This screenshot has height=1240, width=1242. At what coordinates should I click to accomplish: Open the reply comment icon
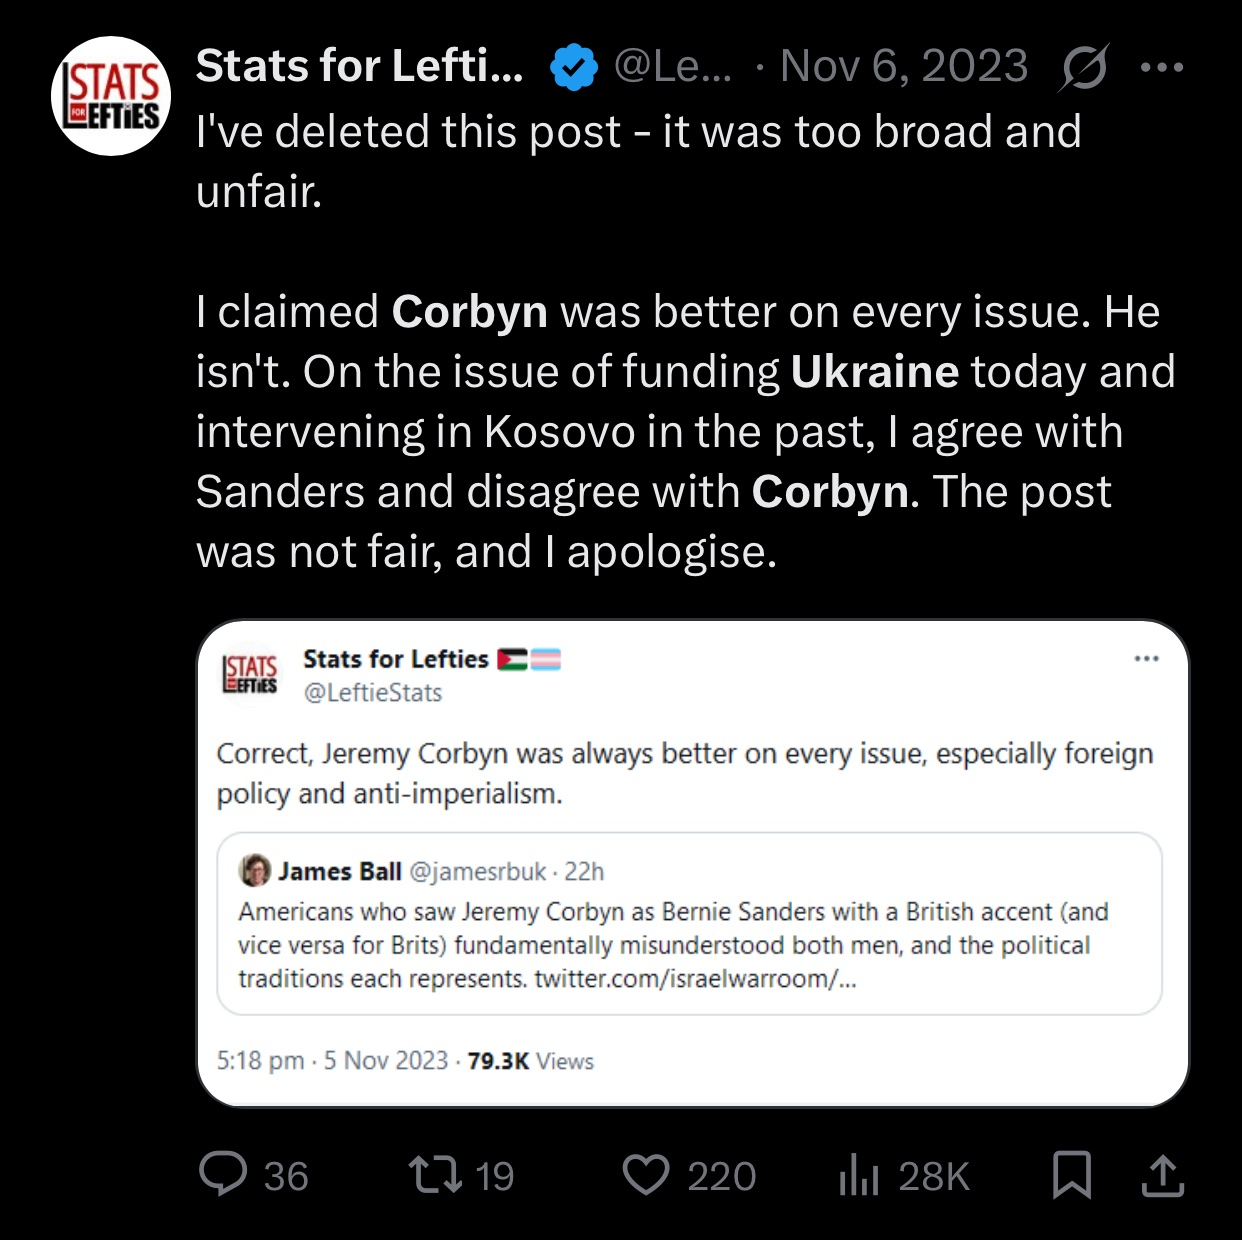[223, 1175]
